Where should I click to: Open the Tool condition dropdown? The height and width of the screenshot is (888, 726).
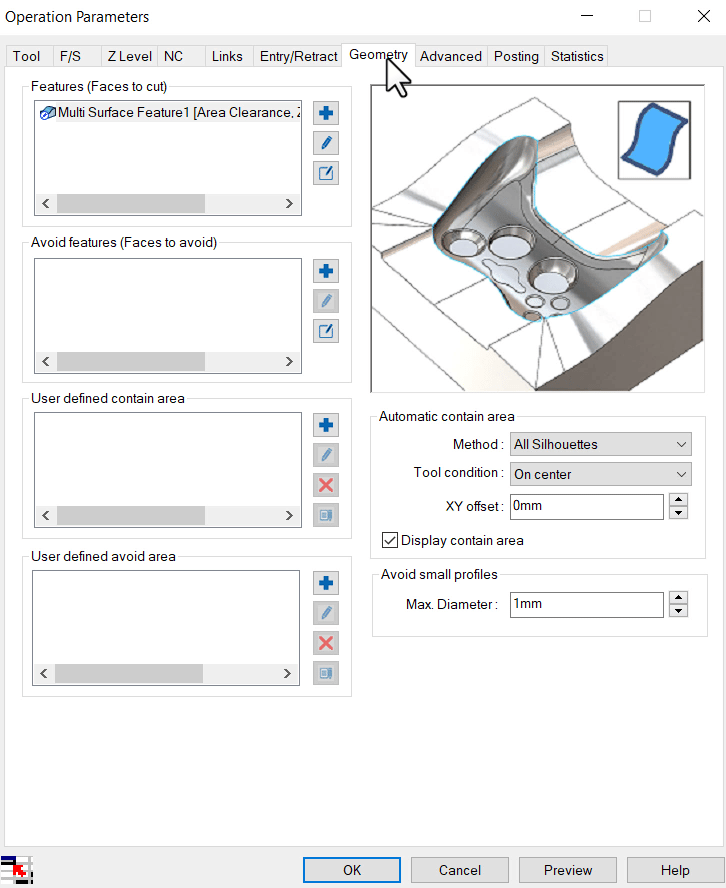(x=600, y=474)
